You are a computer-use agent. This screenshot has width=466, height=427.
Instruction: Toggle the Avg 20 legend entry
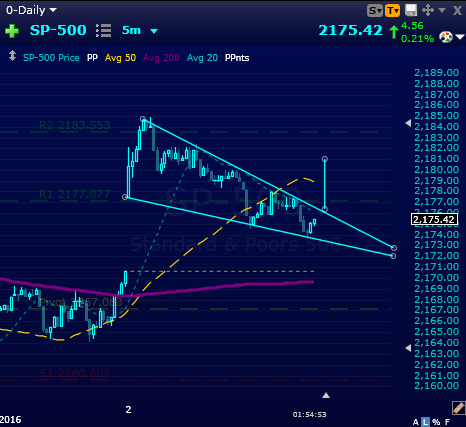click(202, 58)
